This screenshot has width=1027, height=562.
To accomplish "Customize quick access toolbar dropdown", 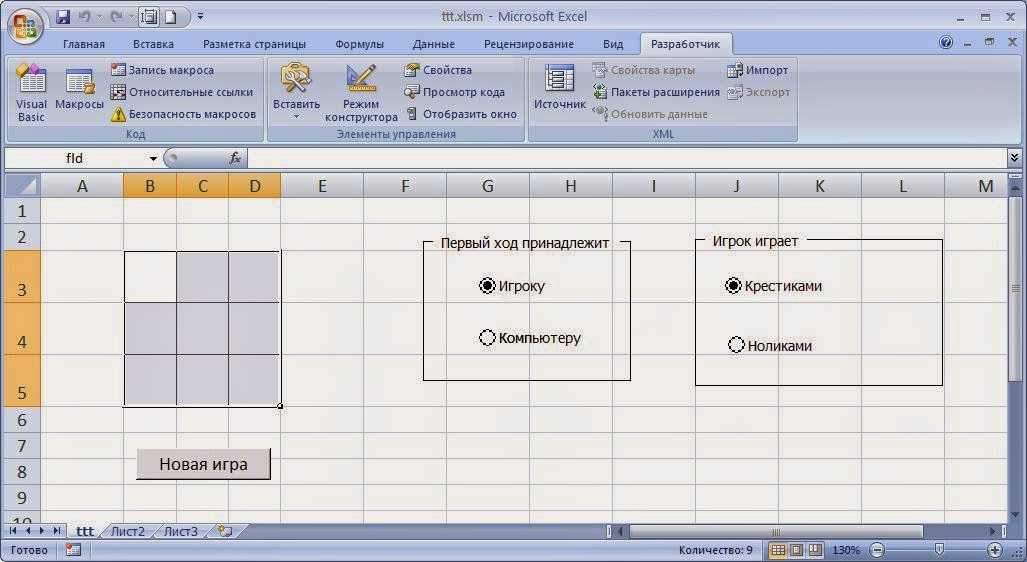I will pos(200,17).
